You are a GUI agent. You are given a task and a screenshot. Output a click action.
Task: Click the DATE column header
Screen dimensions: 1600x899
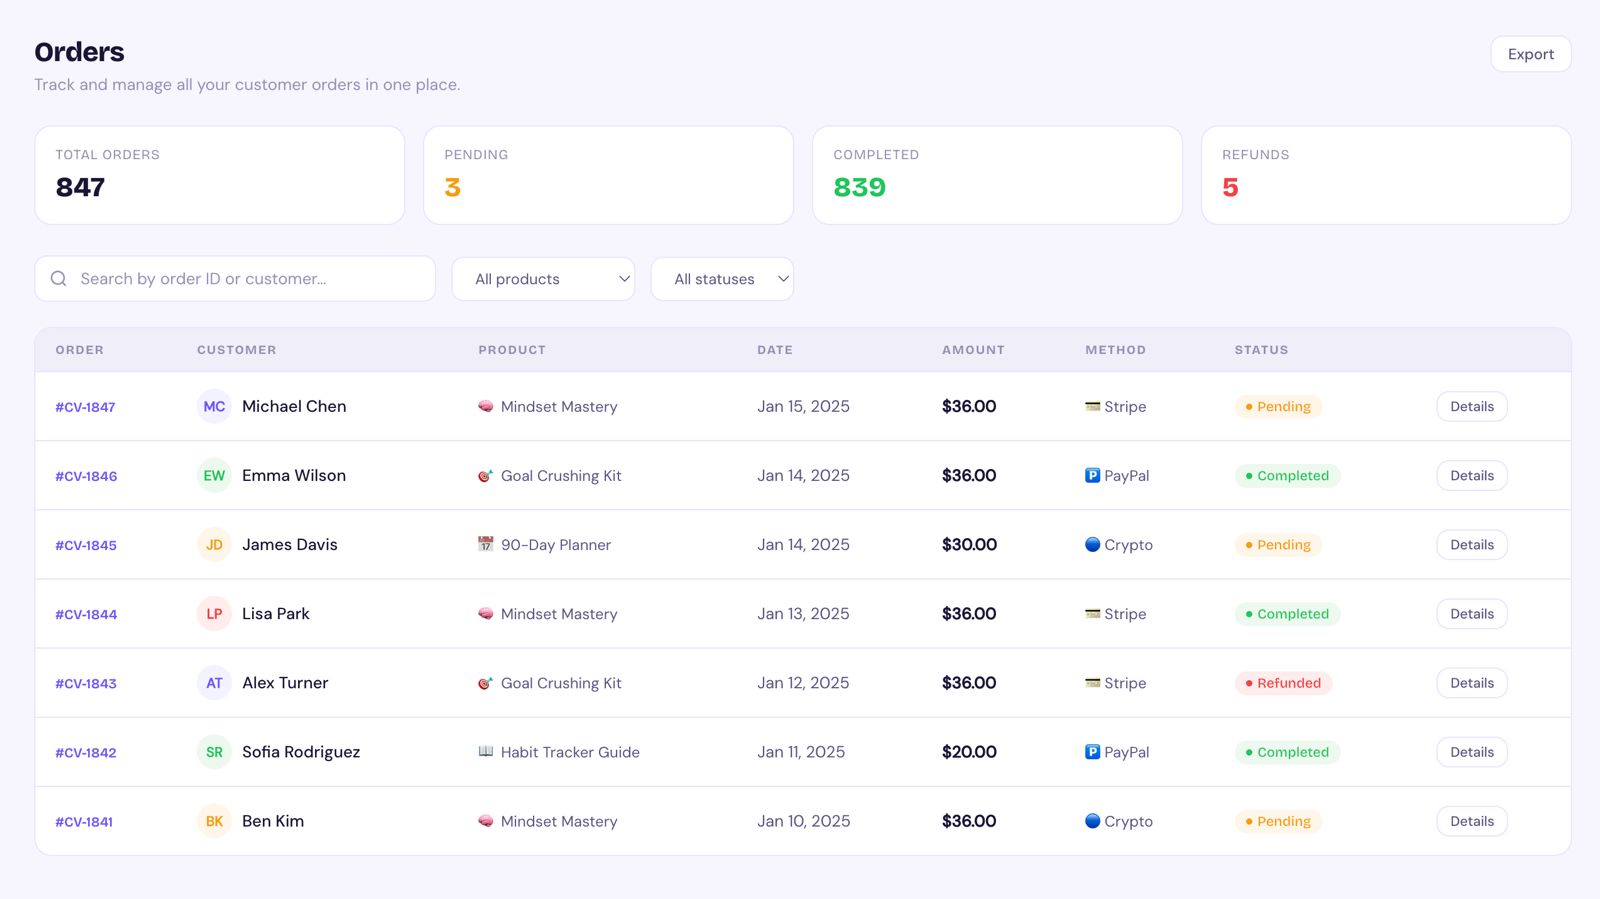click(x=775, y=350)
